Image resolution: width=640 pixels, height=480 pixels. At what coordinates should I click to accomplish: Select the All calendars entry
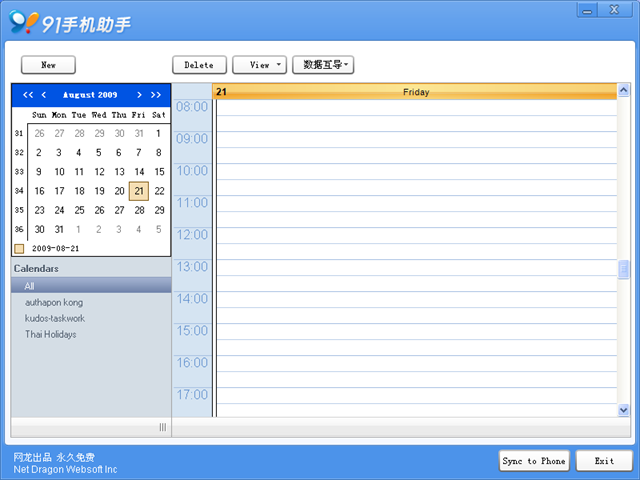[91, 286]
